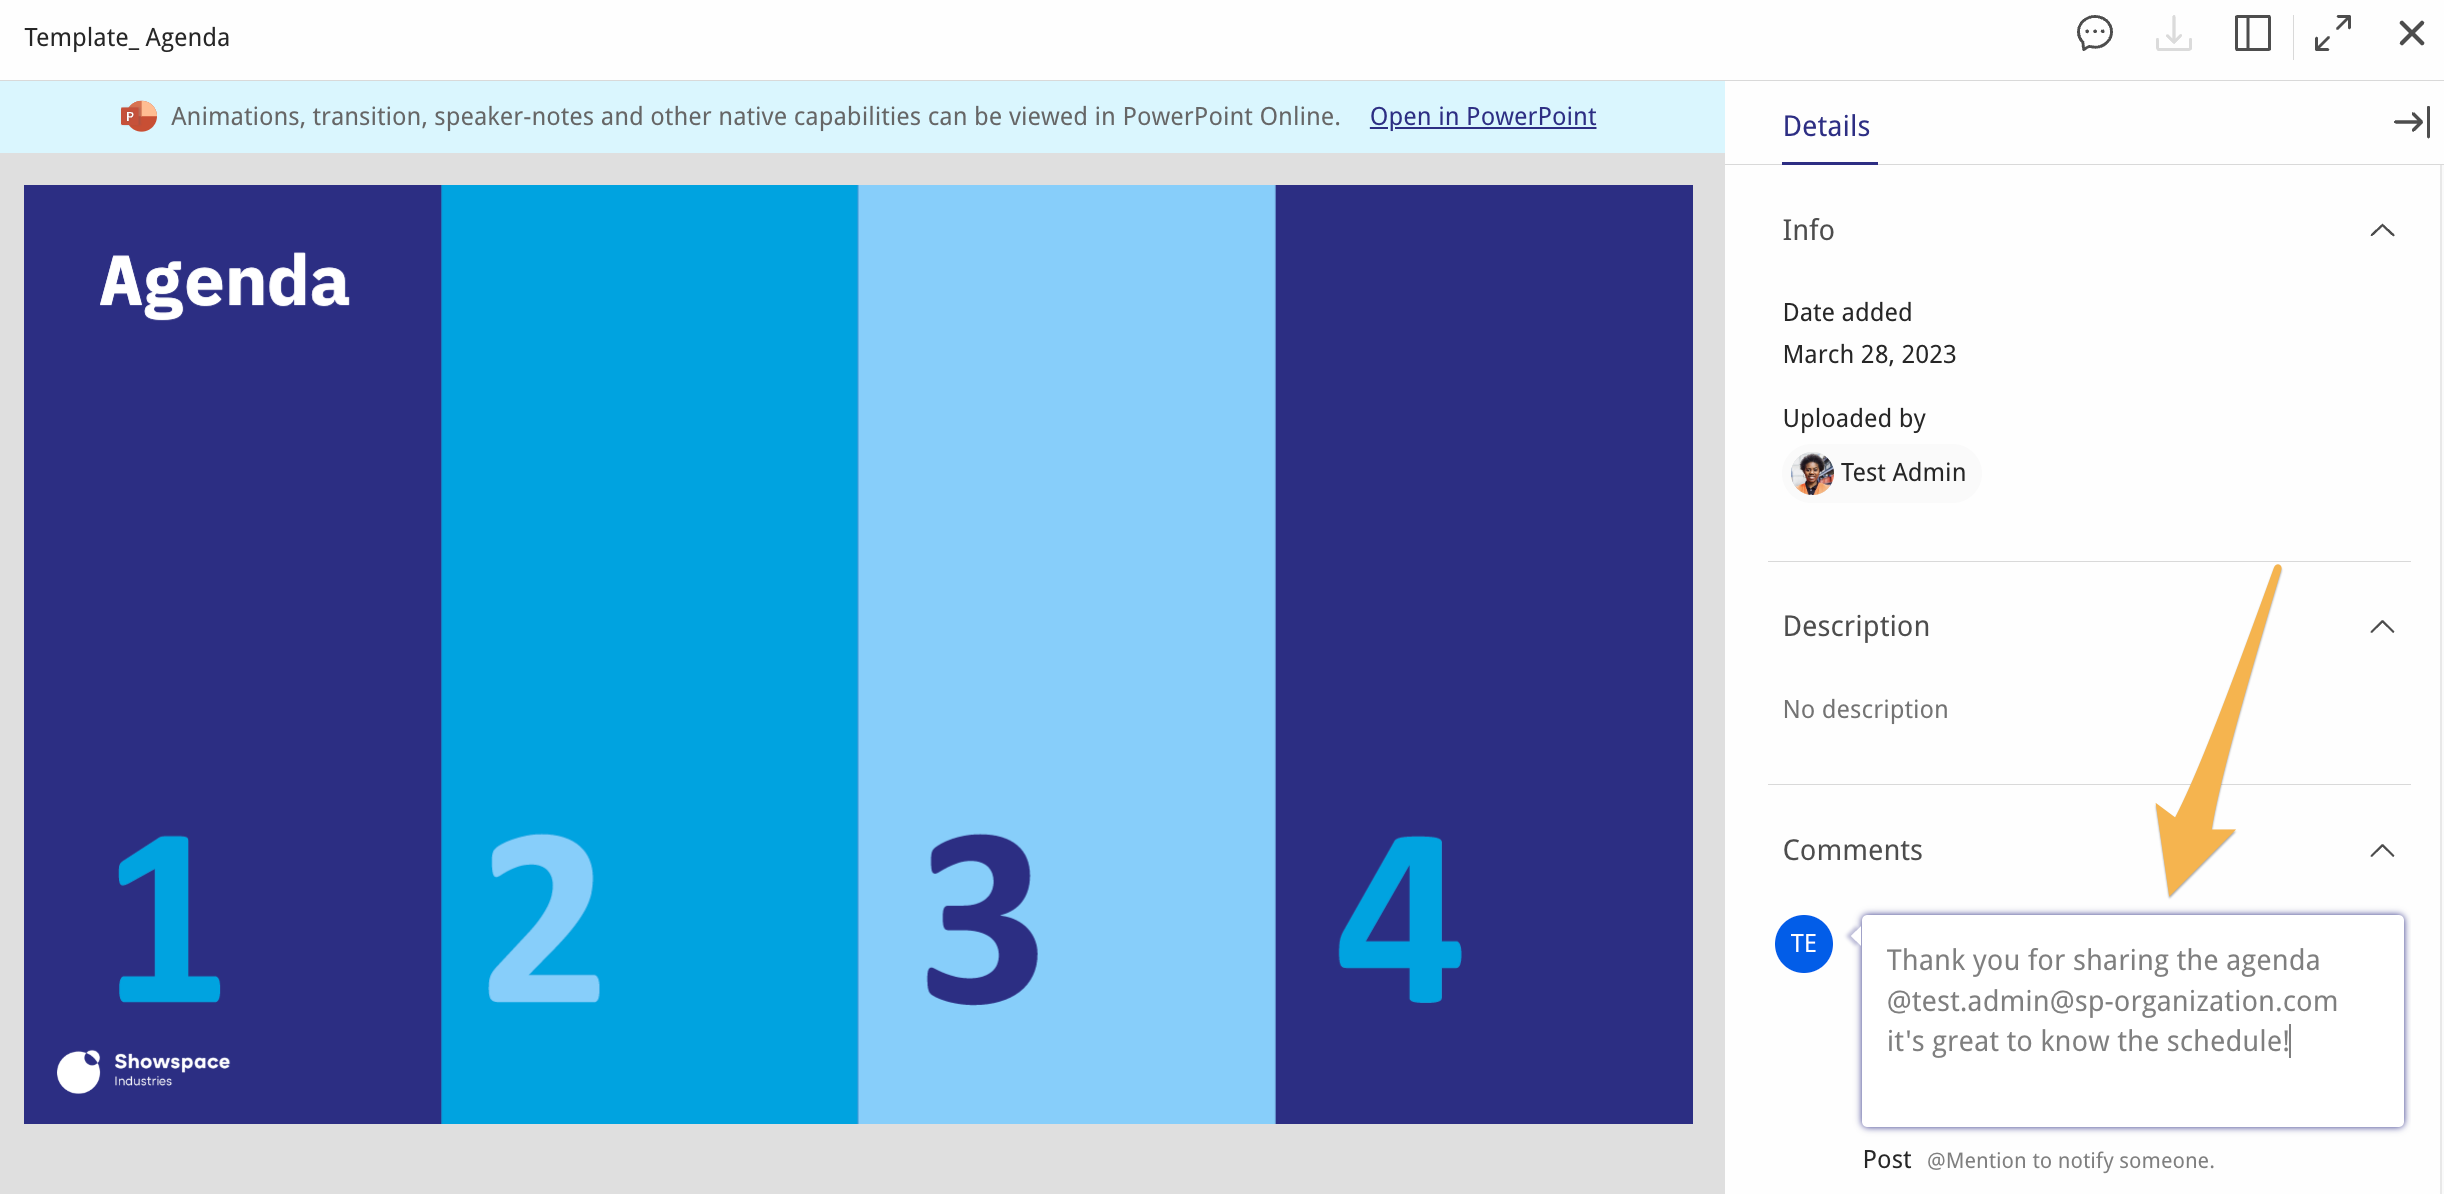Enter fullscreen presentation mode
Image resolution: width=2444 pixels, height=1194 pixels.
pyautogui.click(x=2333, y=33)
